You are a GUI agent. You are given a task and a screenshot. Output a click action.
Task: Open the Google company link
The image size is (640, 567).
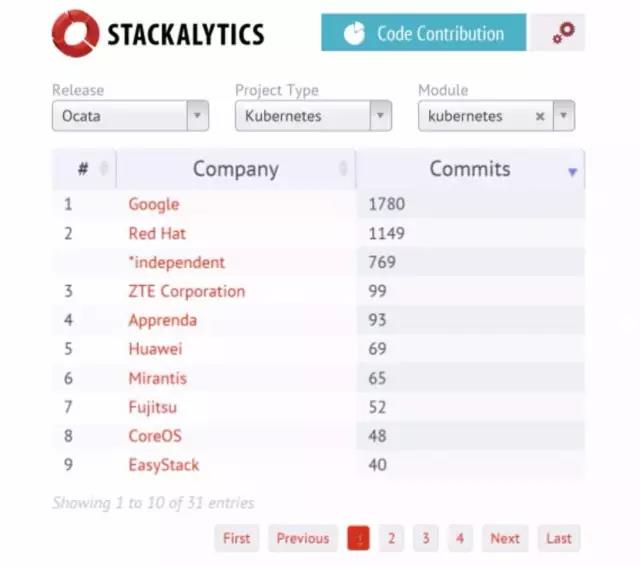(154, 204)
